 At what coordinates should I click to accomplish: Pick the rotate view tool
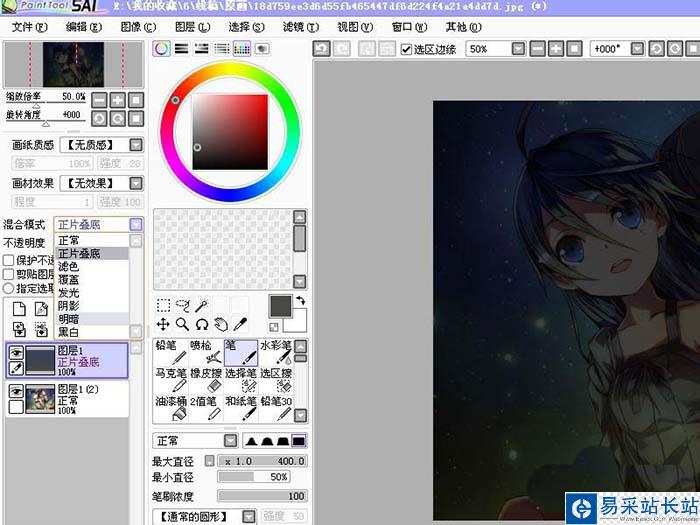pos(202,325)
